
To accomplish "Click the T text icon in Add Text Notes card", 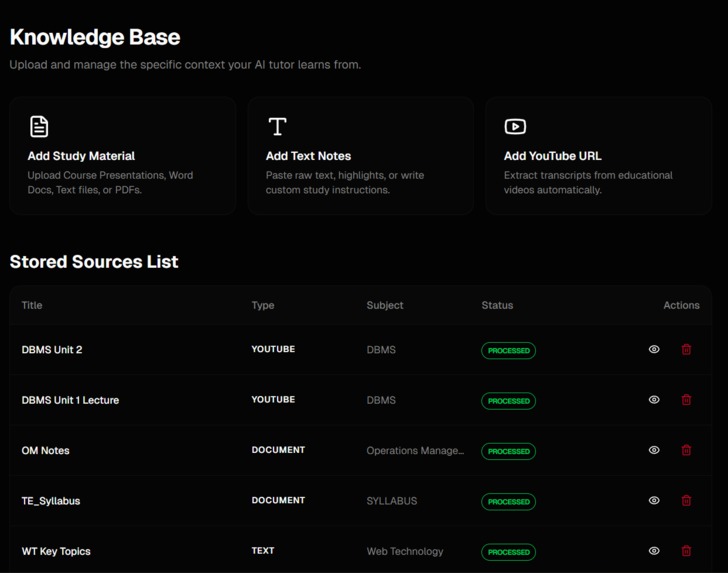I will (278, 126).
